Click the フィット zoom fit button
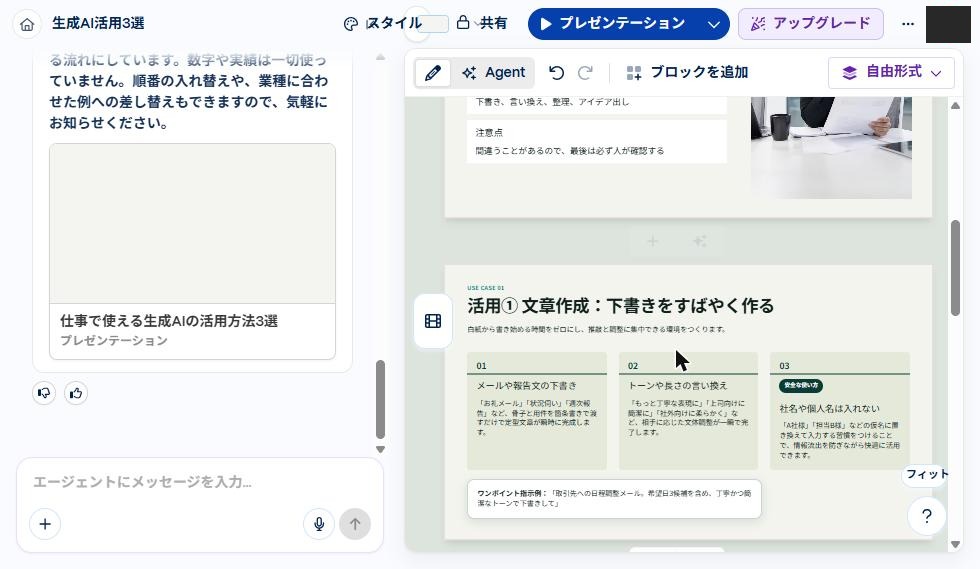This screenshot has height=569, width=980. (x=926, y=475)
